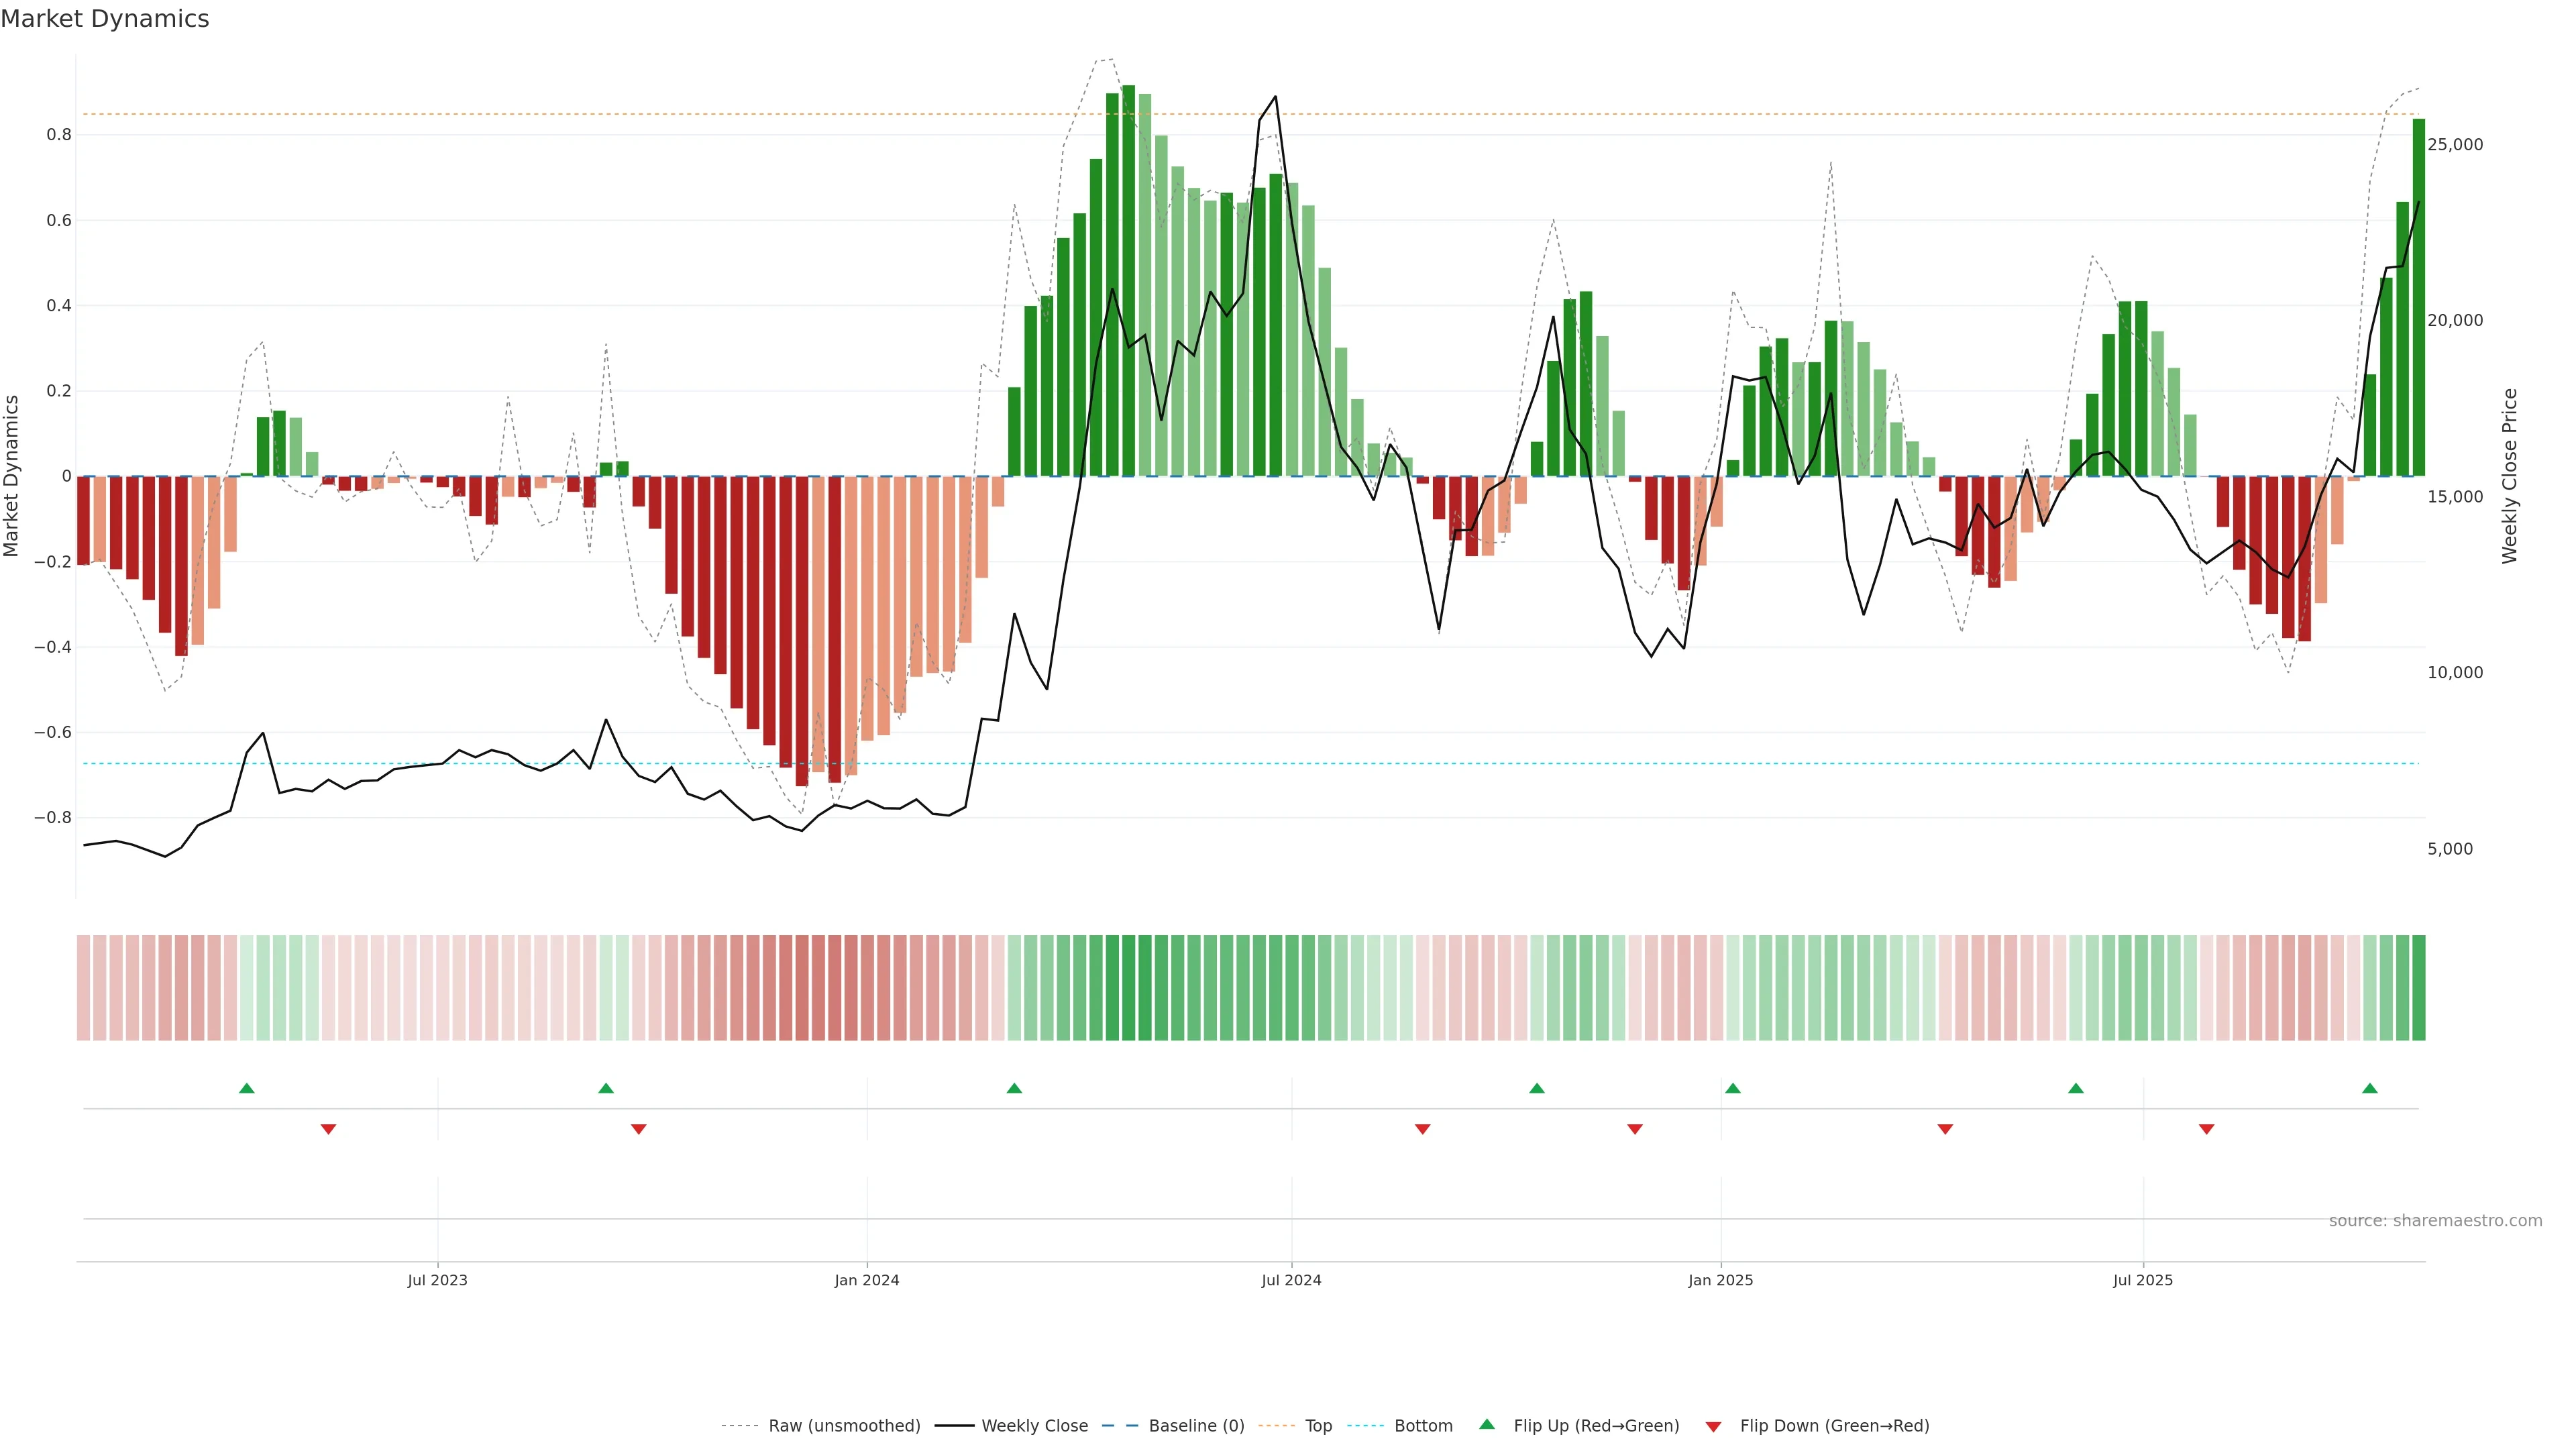Click the Jan 2024 x-axis label
Viewport: 2576px width, 1449px height.
coord(867,1280)
